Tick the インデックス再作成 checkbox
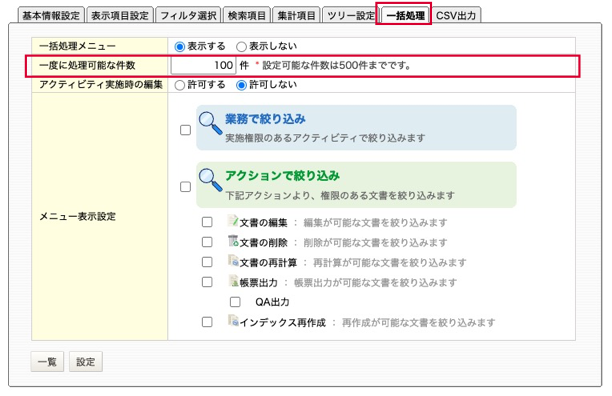The width and height of the screenshot is (612, 396). pyautogui.click(x=207, y=322)
